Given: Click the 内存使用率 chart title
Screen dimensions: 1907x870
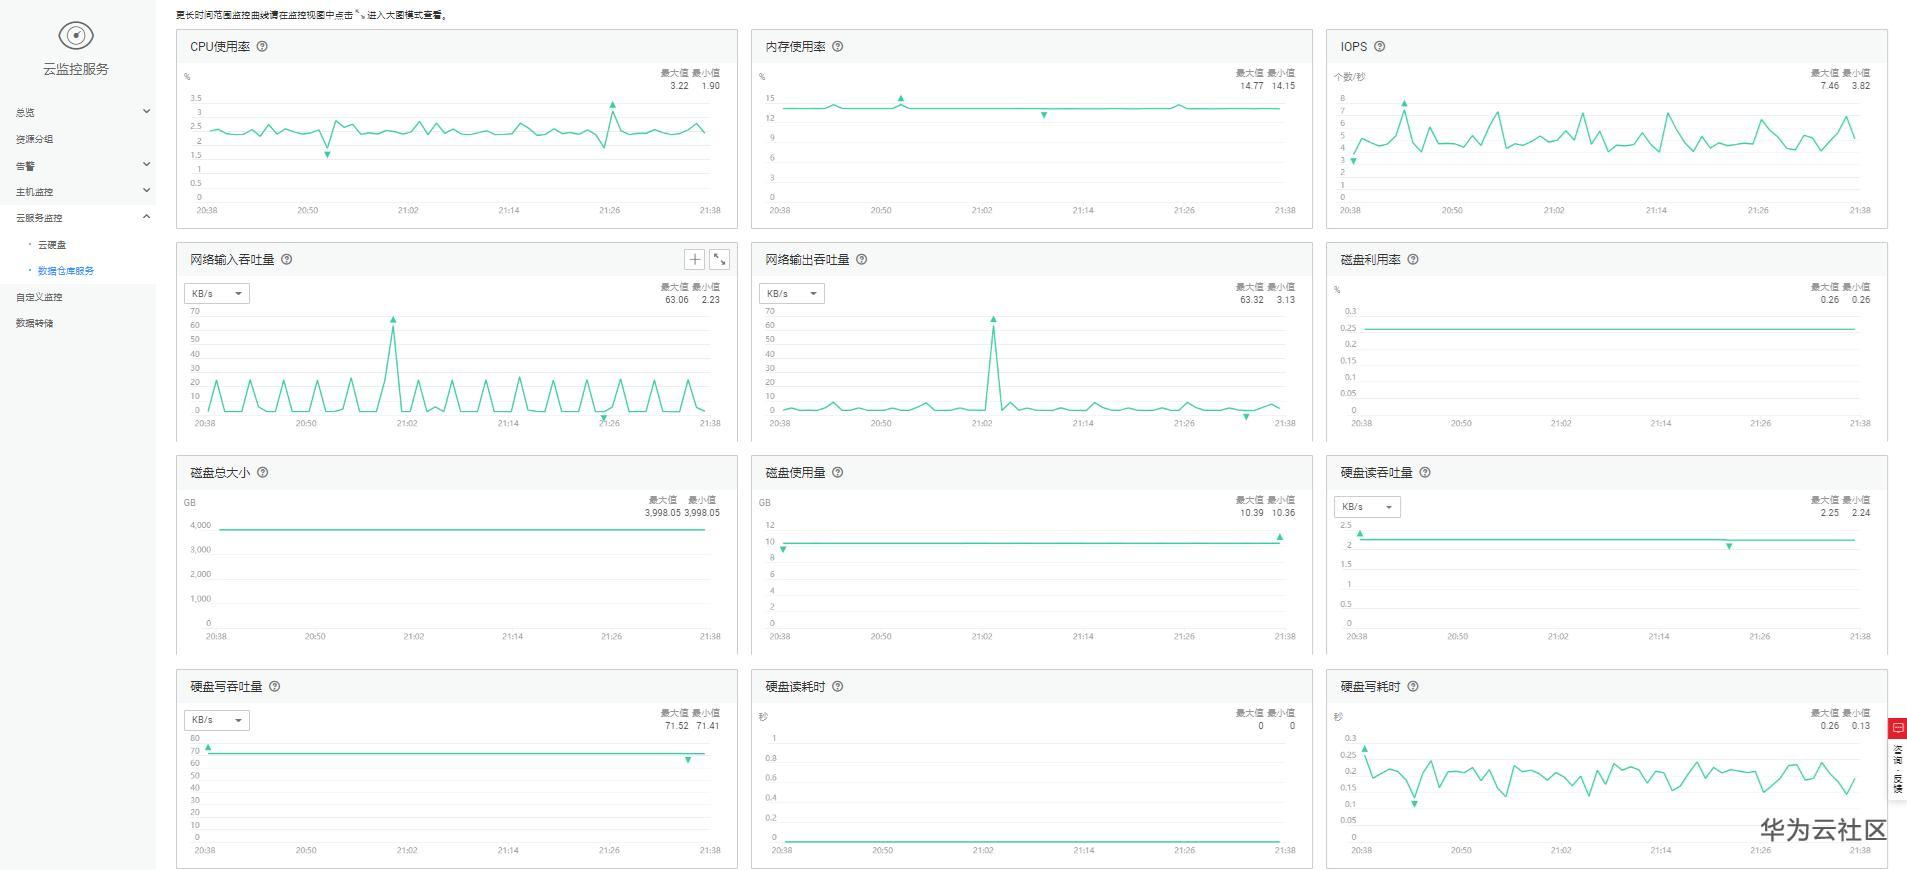Looking at the screenshot, I should [x=796, y=47].
